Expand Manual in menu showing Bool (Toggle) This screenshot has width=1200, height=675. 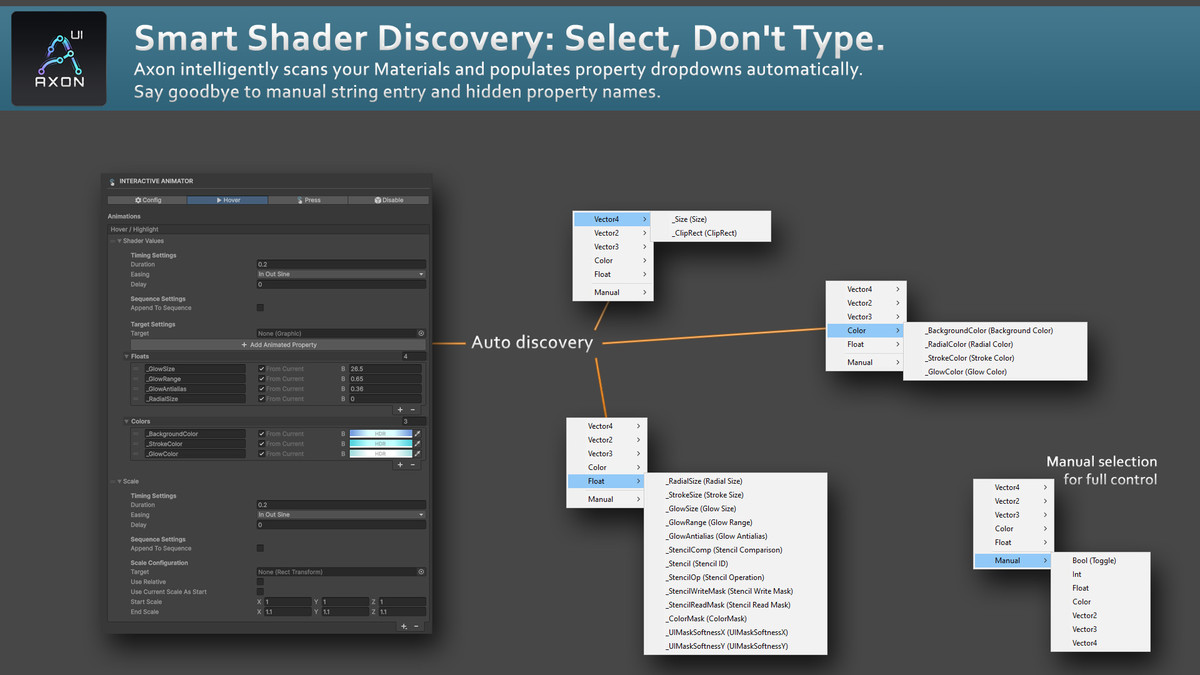pos(1012,561)
